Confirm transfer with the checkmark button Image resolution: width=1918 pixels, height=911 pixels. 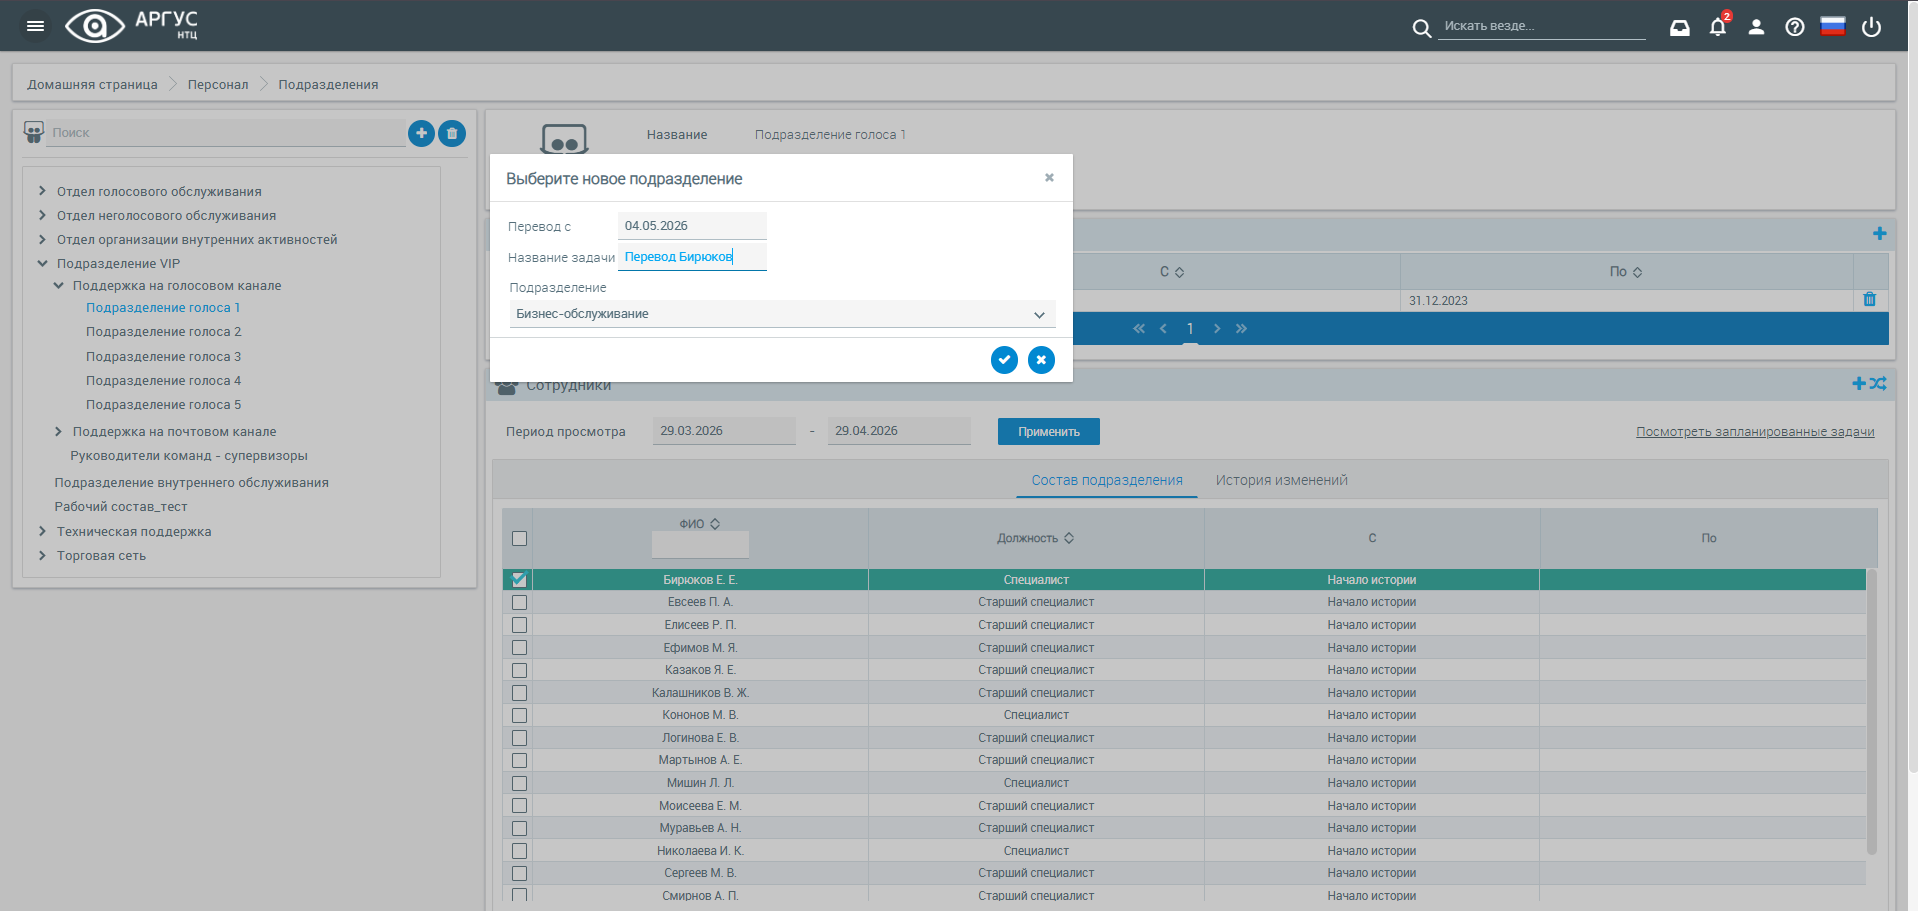point(1004,360)
